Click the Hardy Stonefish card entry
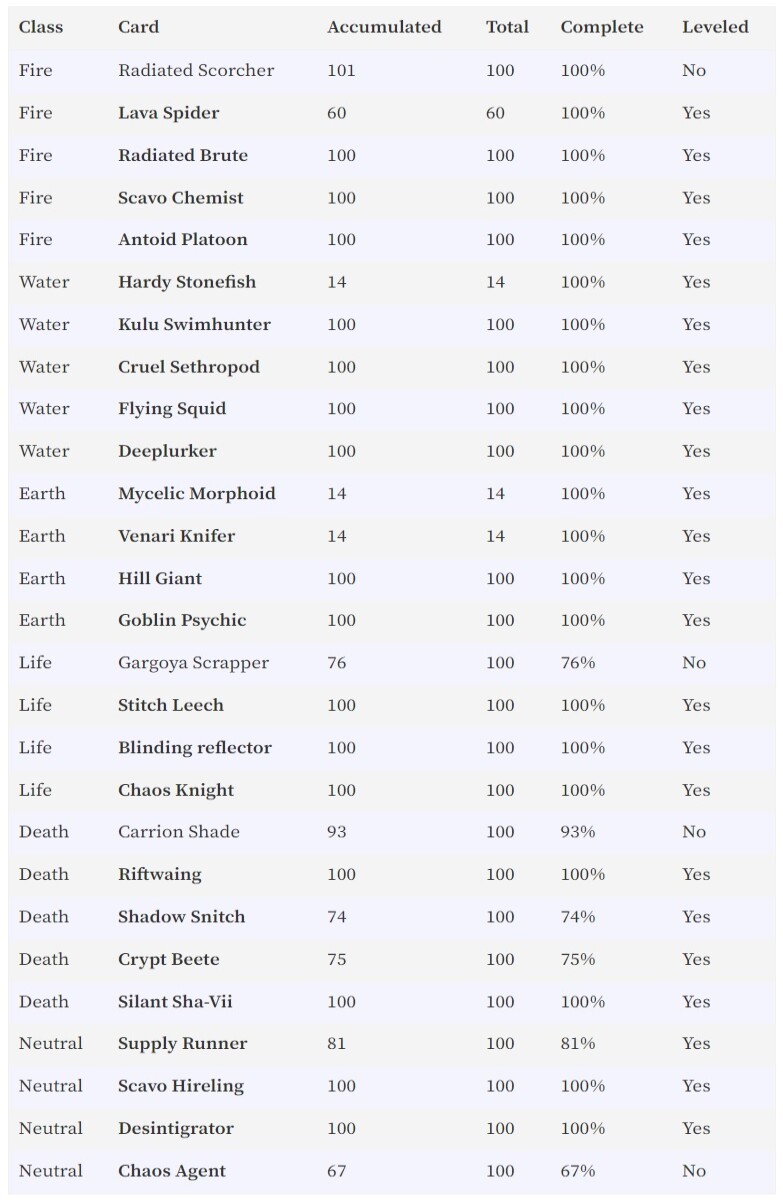 click(187, 282)
